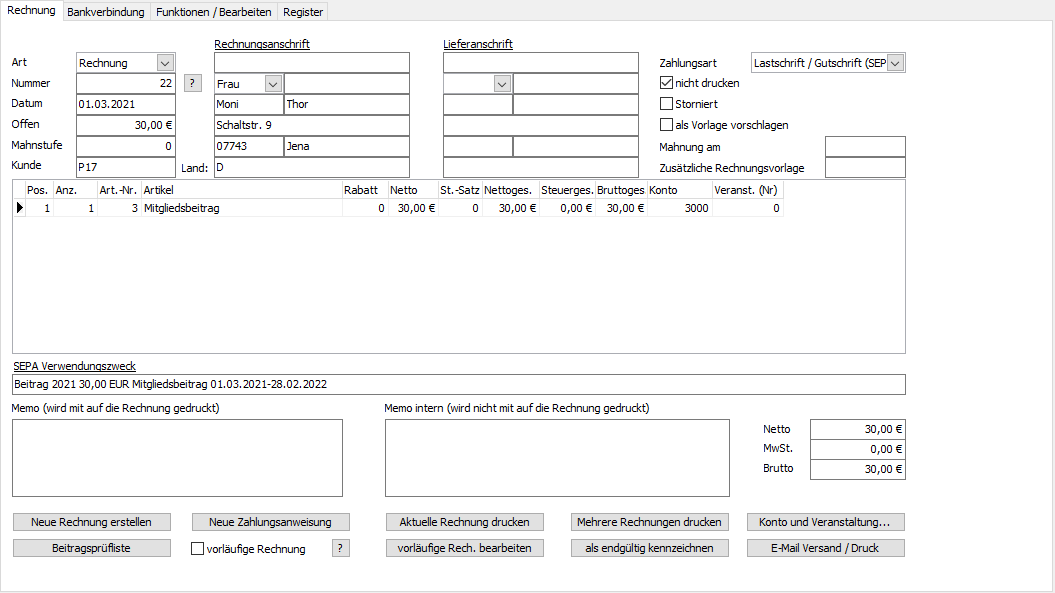Image resolution: width=1055 pixels, height=593 pixels.
Task: Click the SEPA Verwendungszweck field
Action: [459, 384]
